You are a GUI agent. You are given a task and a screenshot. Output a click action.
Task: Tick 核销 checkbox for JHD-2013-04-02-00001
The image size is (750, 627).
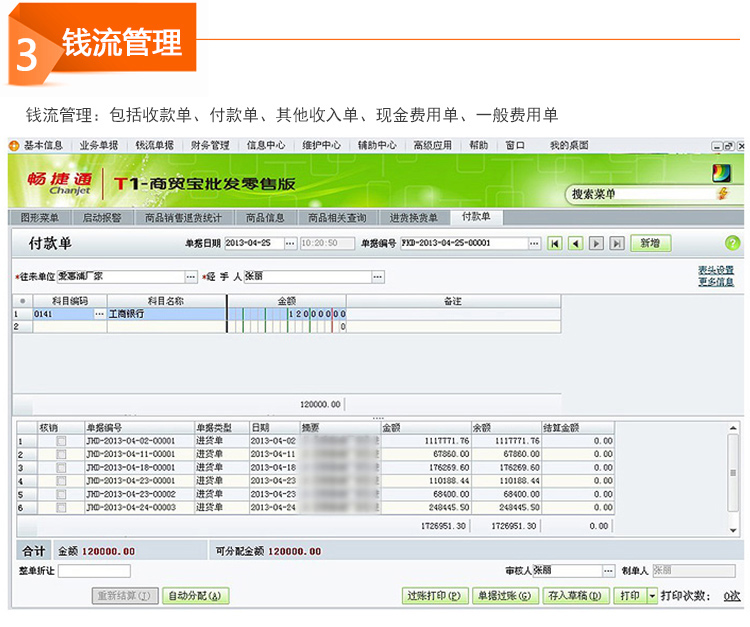pyautogui.click(x=61, y=441)
